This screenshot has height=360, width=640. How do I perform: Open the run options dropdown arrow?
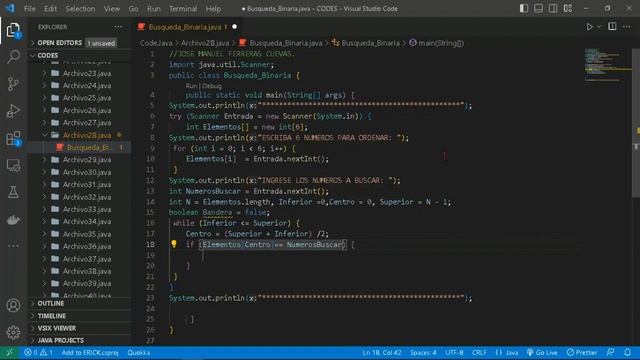pyautogui.click(x=599, y=27)
